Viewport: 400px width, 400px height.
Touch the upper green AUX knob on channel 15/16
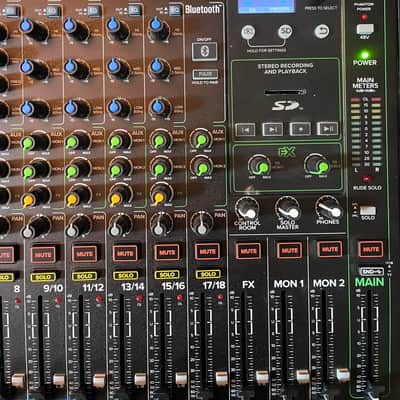[161, 140]
